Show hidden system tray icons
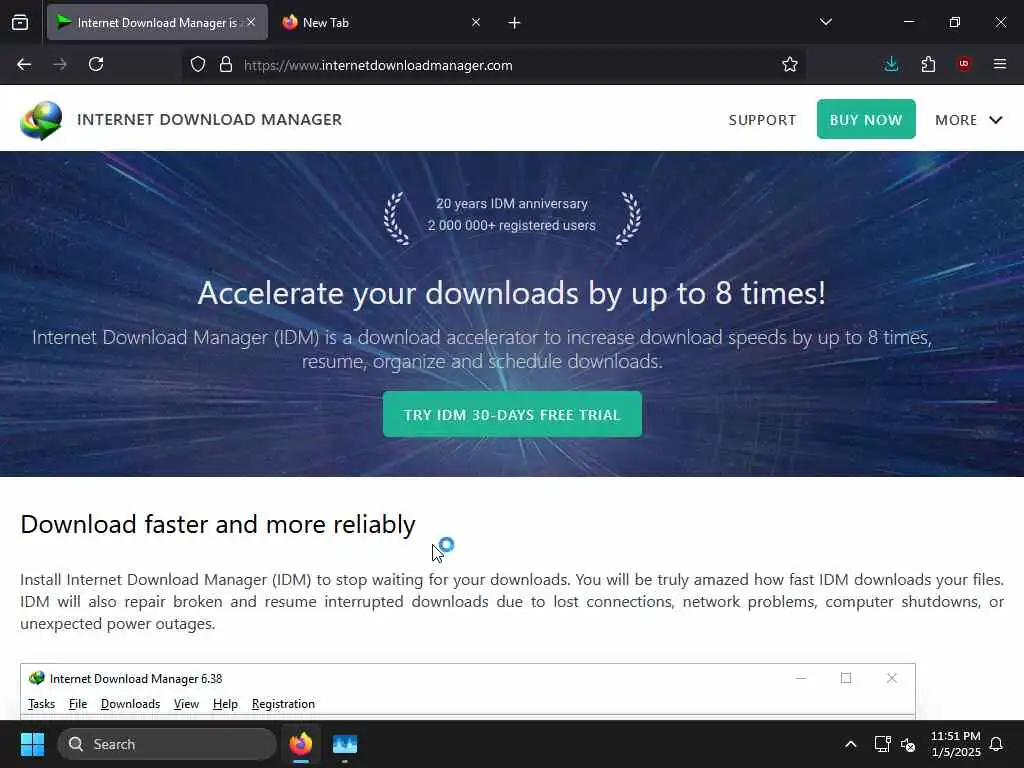 point(850,744)
